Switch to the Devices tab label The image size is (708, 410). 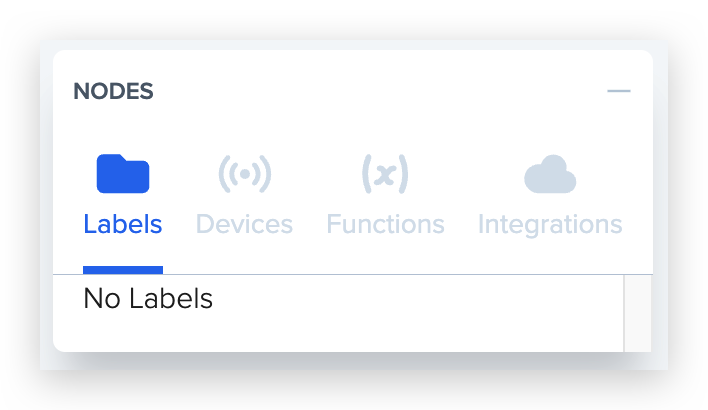pos(244,224)
